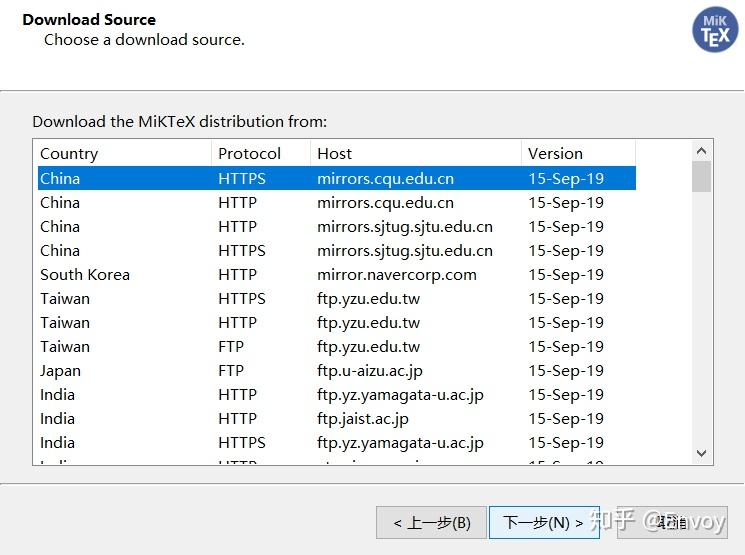Sort list by Protocol column header
745x555 pixels.
[x=260, y=153]
